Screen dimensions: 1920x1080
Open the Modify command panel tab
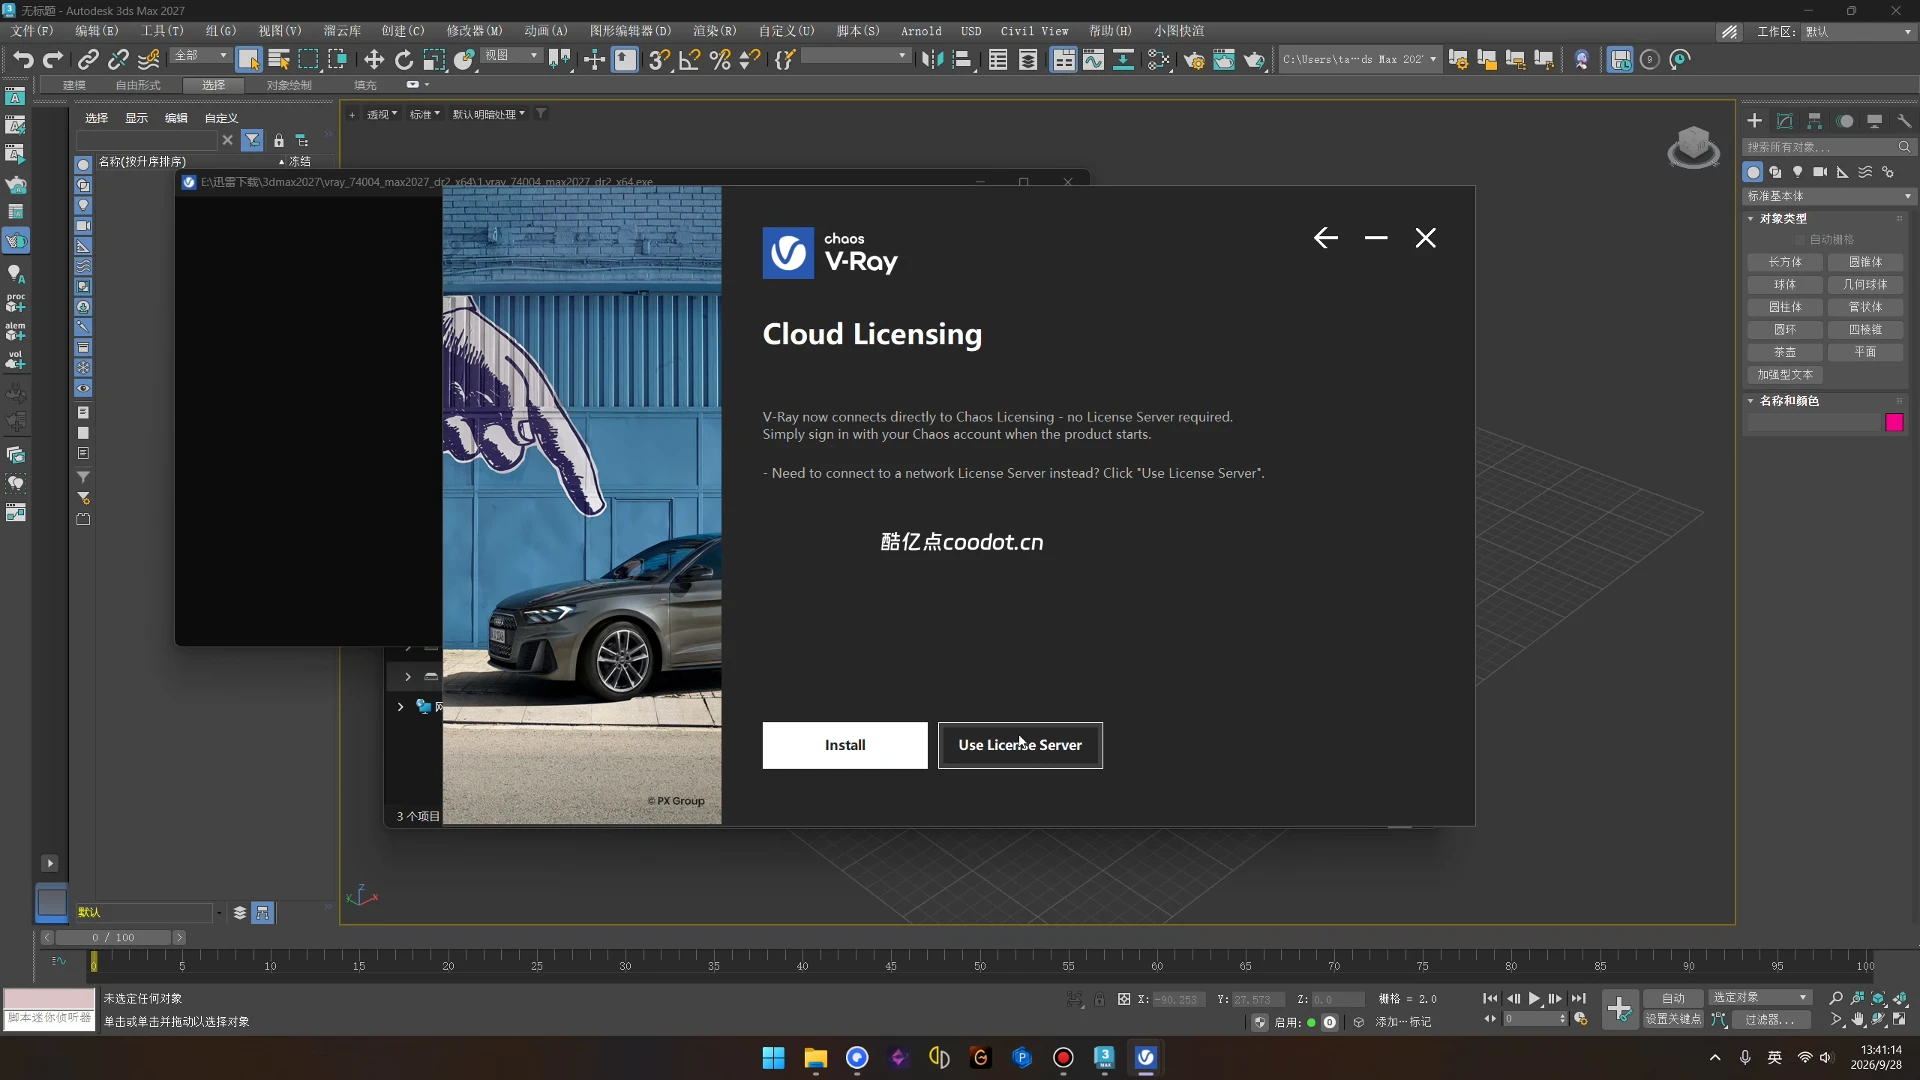click(x=1785, y=121)
